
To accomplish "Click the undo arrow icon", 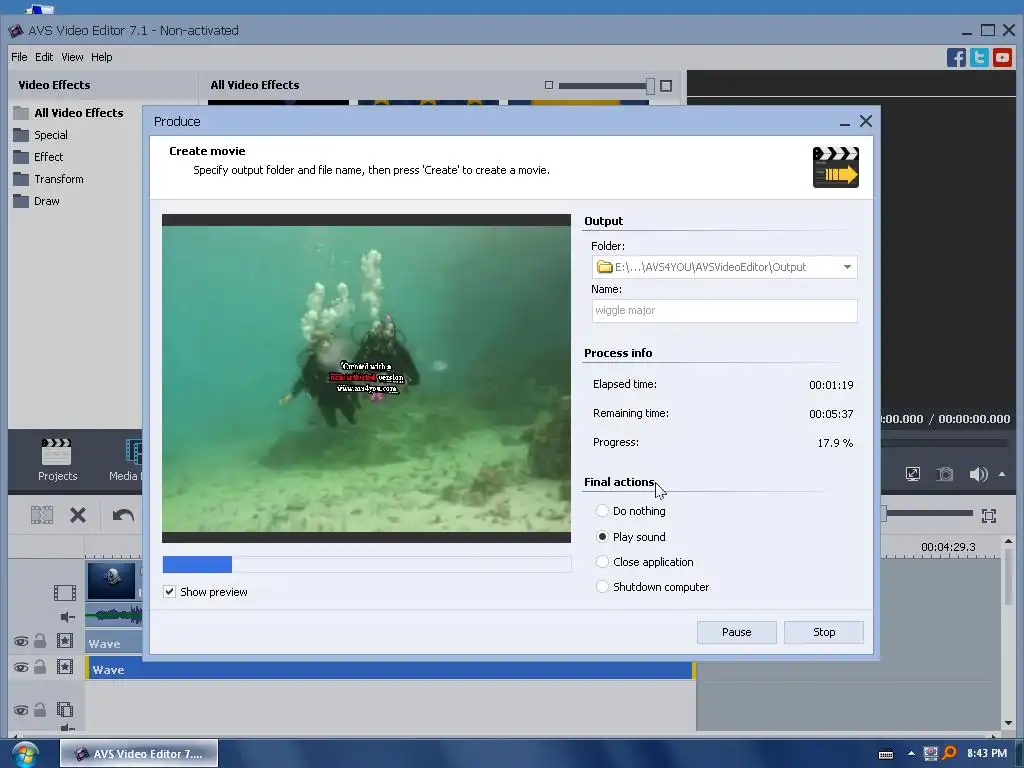I will coord(123,515).
